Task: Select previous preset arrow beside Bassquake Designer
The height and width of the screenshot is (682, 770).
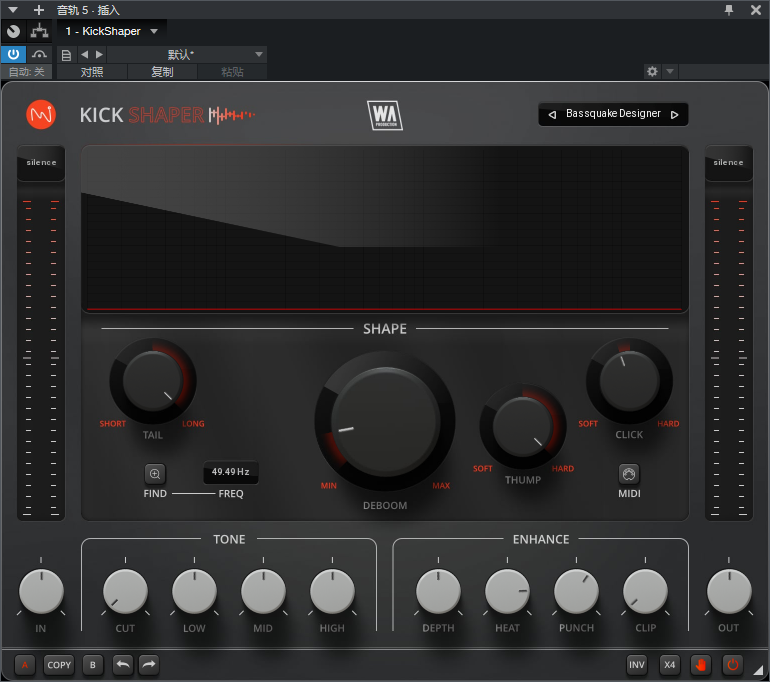Action: [x=552, y=114]
